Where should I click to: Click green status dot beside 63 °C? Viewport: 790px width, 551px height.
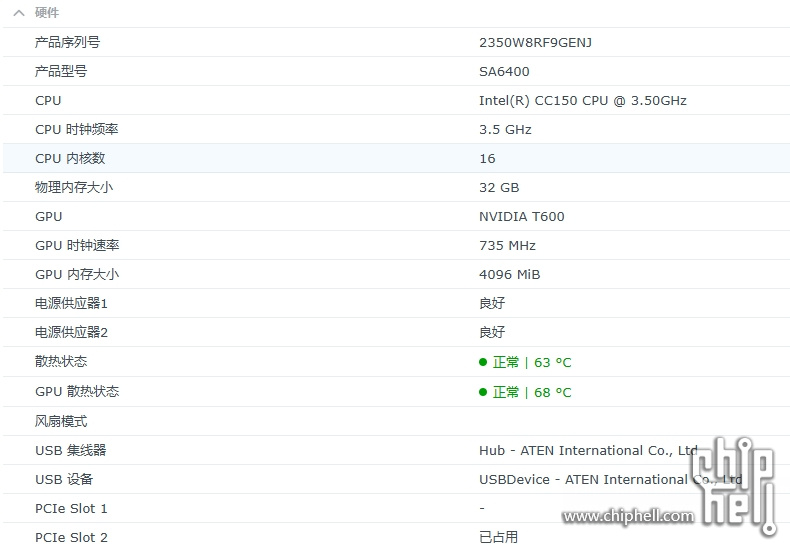point(483,362)
